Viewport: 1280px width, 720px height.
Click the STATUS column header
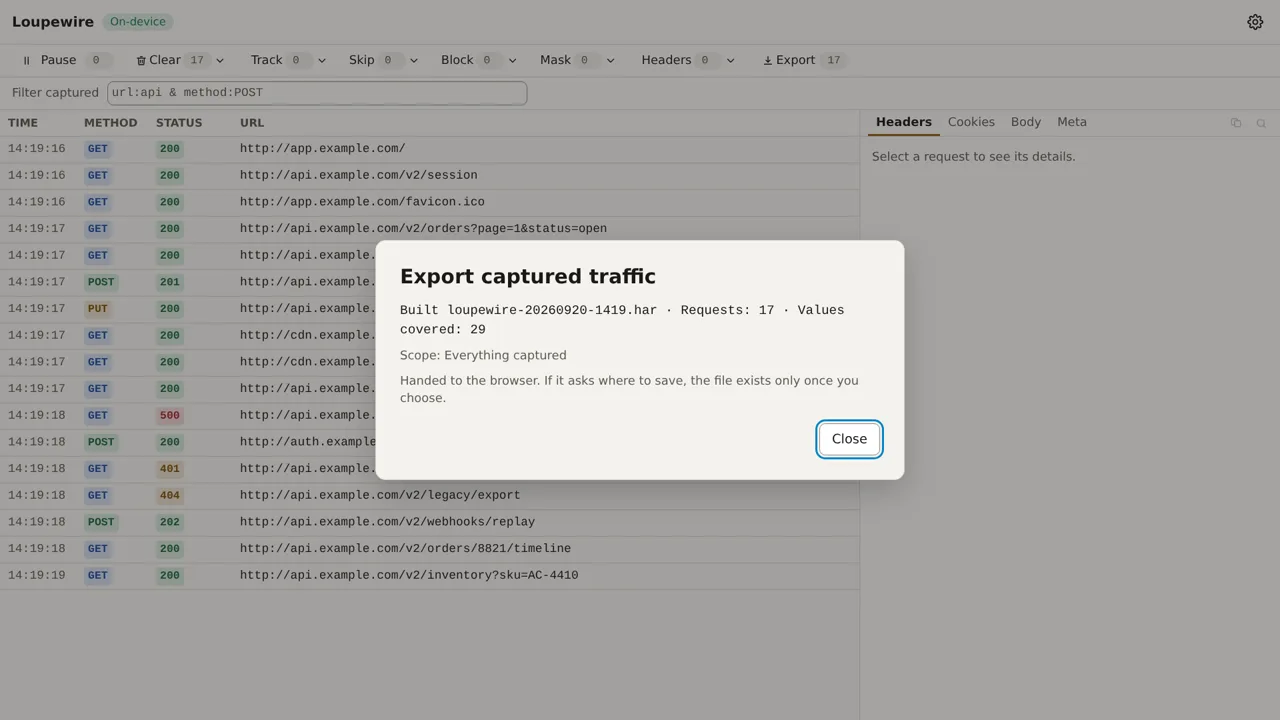click(179, 123)
